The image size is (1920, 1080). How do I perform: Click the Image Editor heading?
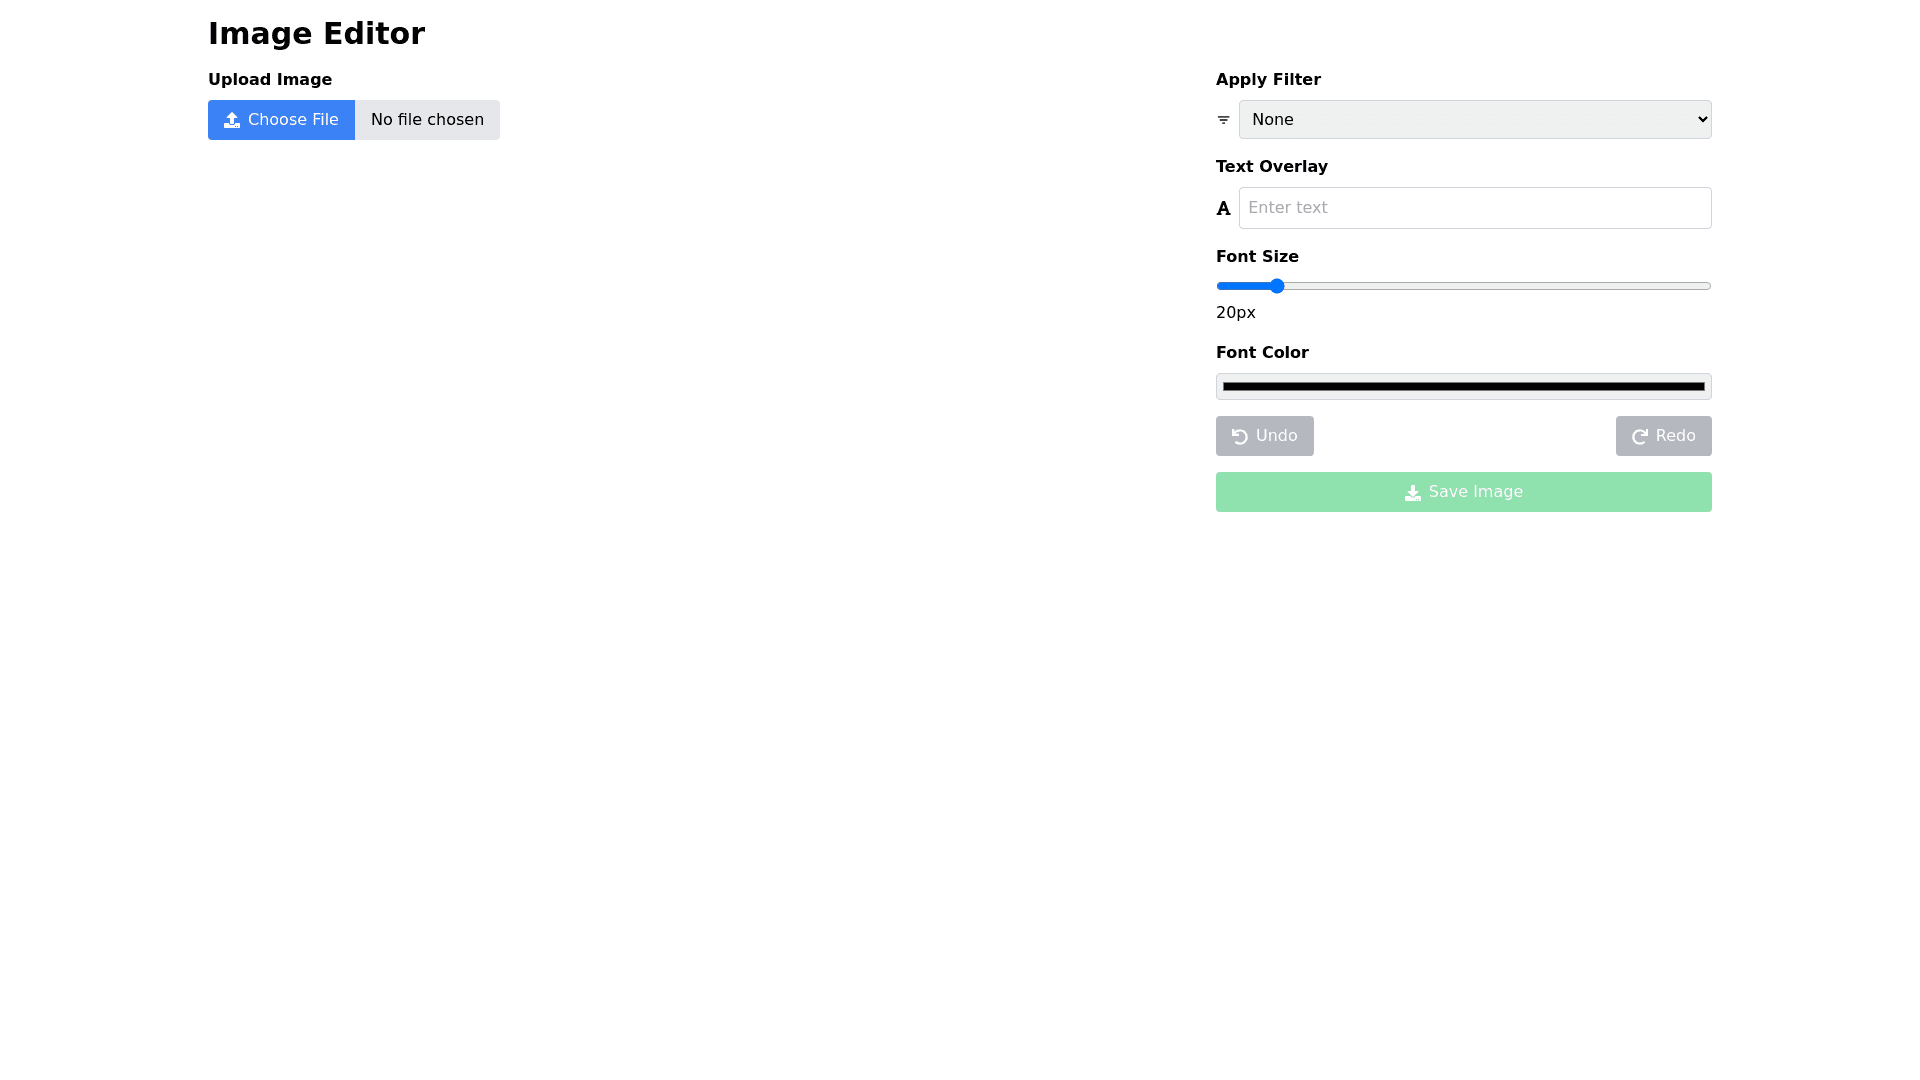click(316, 34)
